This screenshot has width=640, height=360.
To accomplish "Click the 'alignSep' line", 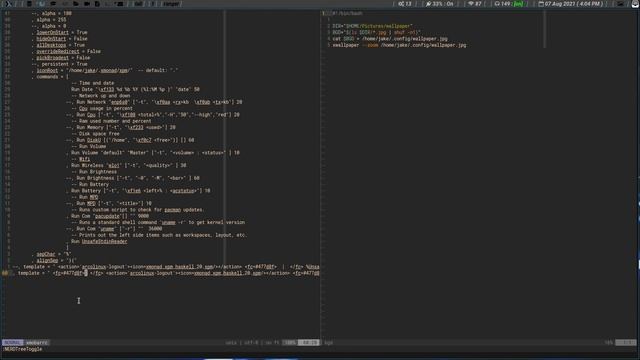I will point(54,260).
